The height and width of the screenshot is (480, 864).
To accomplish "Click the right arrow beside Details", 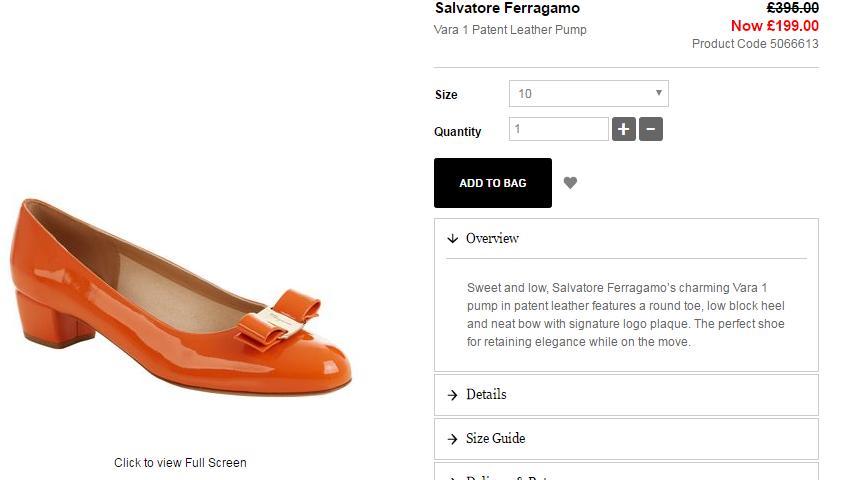I will (x=453, y=395).
